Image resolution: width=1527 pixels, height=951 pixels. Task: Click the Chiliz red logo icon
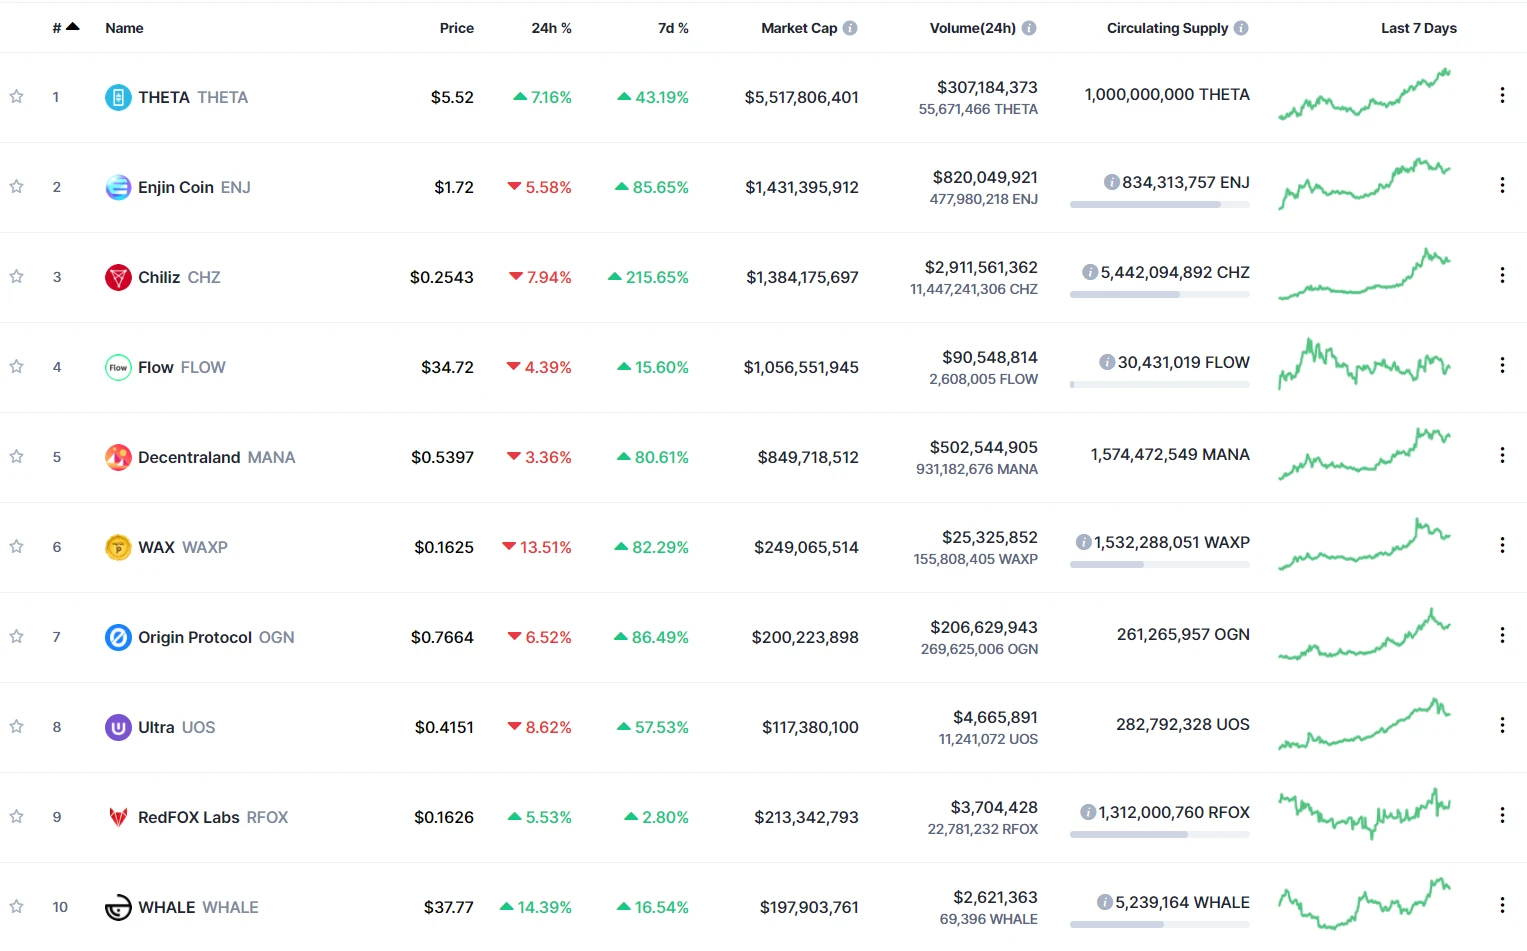click(x=118, y=277)
